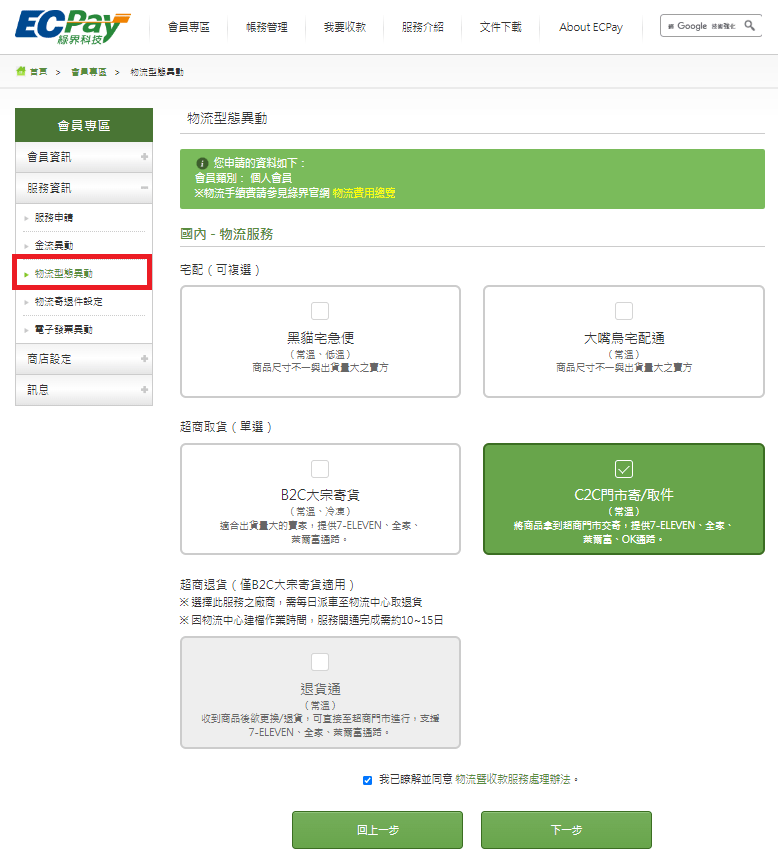
Task: Select 物流型態異動 in sidebar
Action: click(64, 273)
